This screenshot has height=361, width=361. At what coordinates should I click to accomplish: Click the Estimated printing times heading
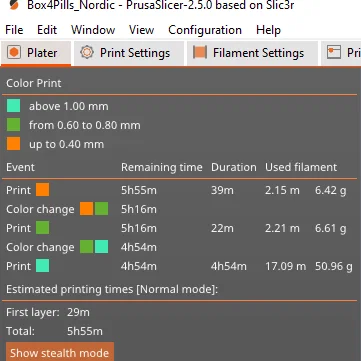tap(112, 289)
